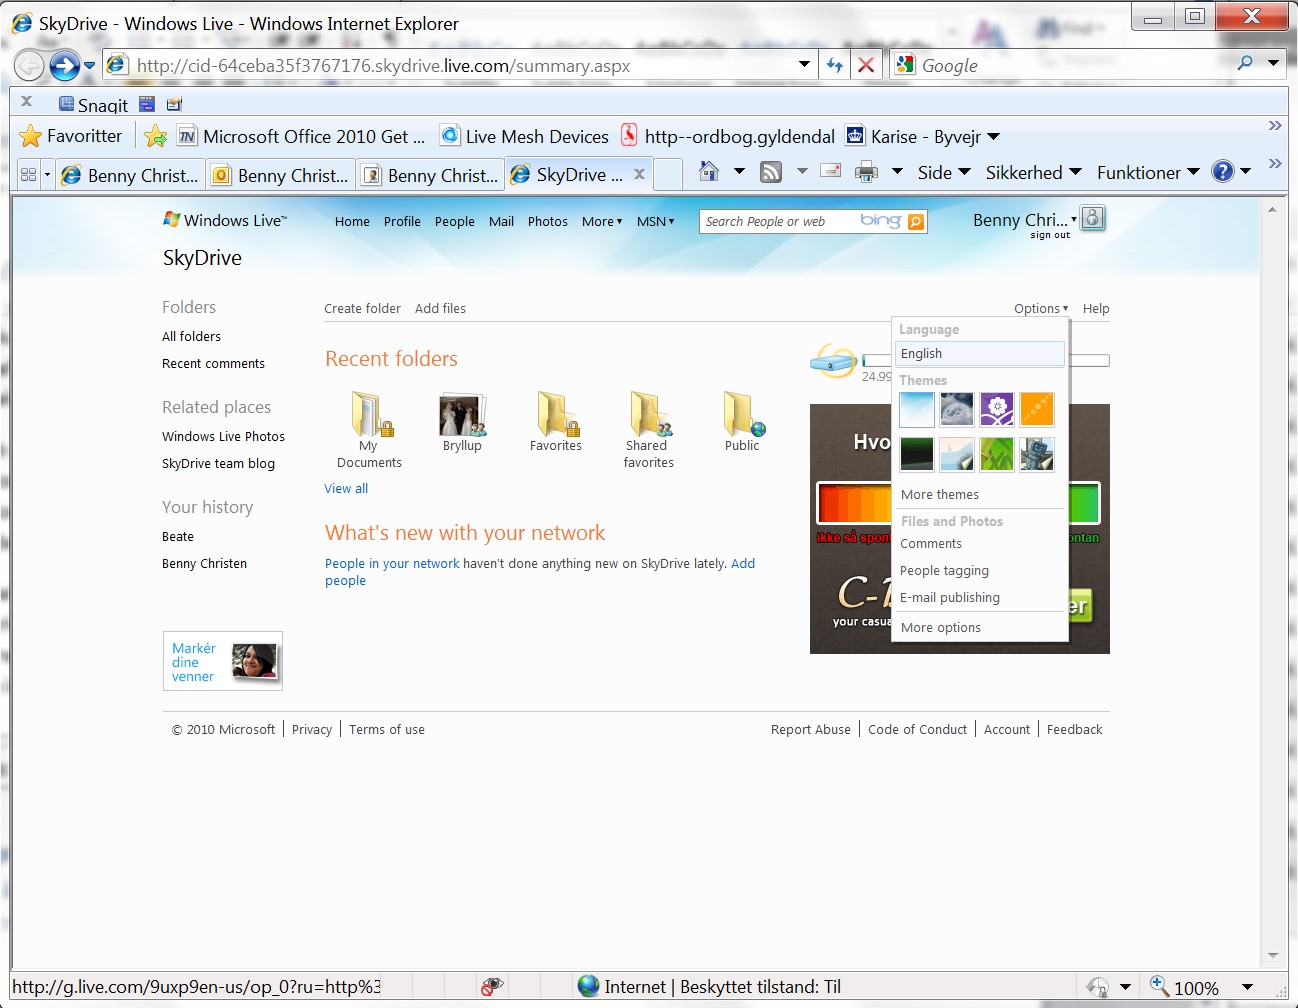Click the search magnifier icon
Image resolution: width=1298 pixels, height=1008 pixels.
(x=1245, y=63)
